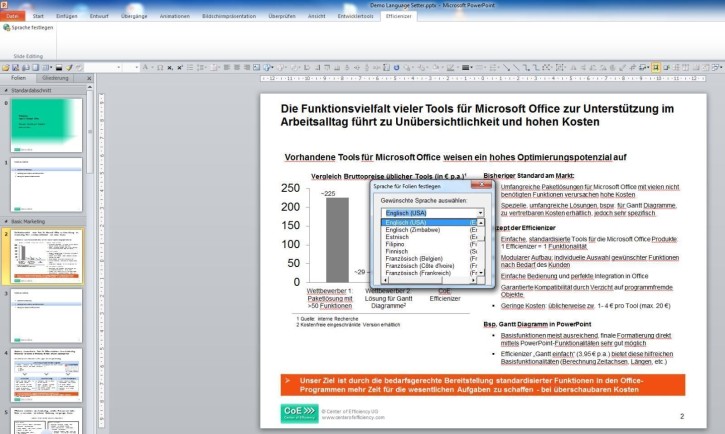Open the Einfügen ribbon tab
The height and width of the screenshot is (434, 725).
click(x=67, y=16)
